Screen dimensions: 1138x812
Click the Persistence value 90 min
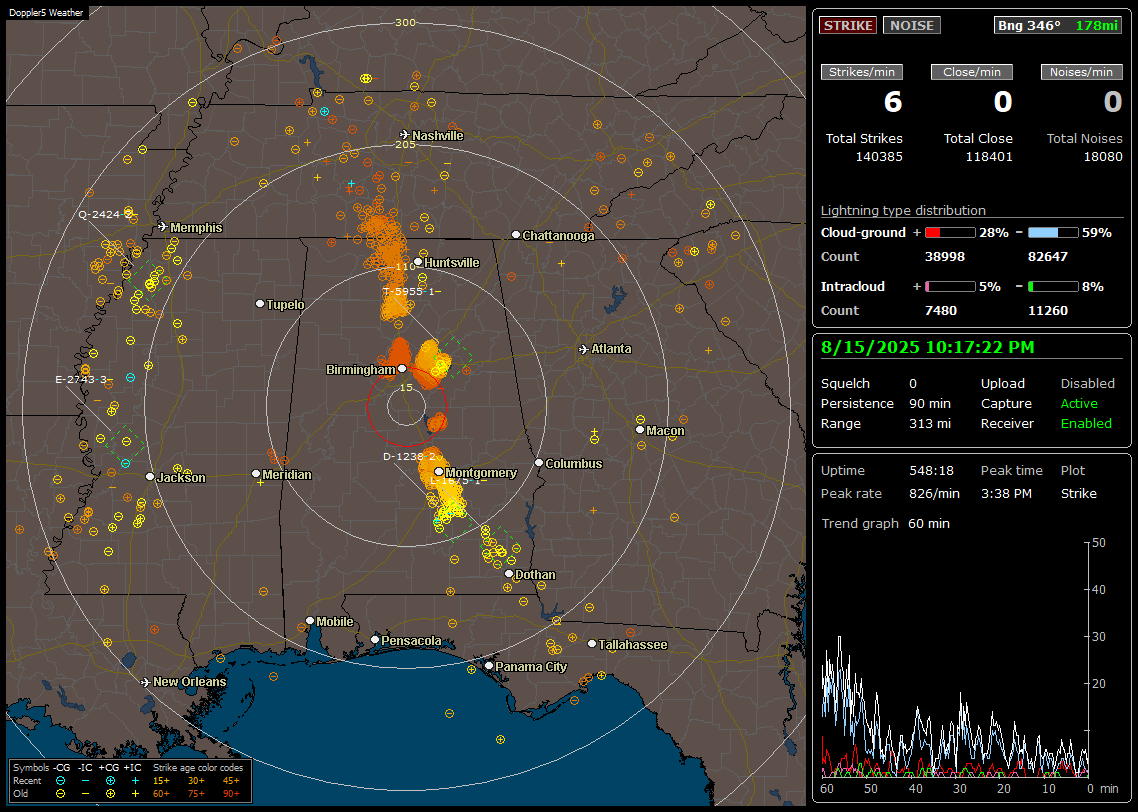[930, 403]
